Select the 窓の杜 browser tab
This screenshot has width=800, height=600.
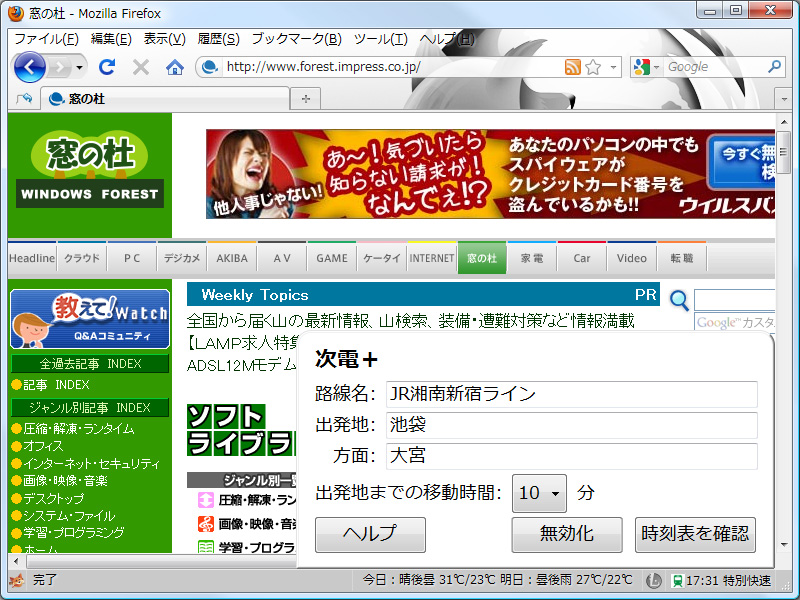(x=165, y=98)
